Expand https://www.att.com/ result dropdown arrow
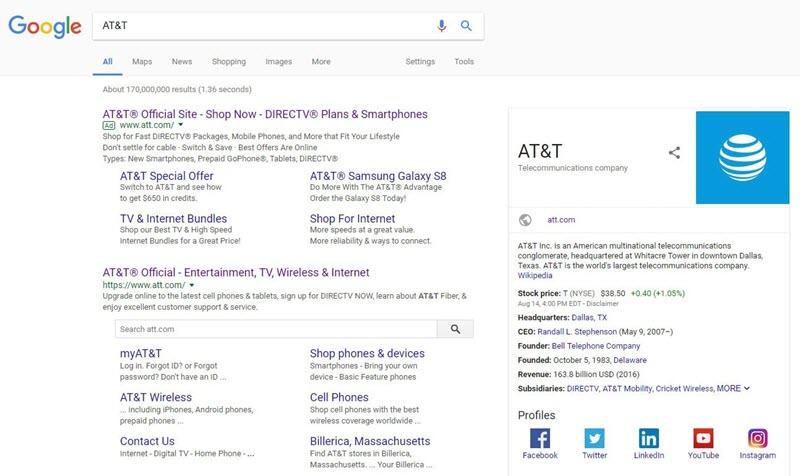This screenshot has width=800, height=476. [x=192, y=285]
